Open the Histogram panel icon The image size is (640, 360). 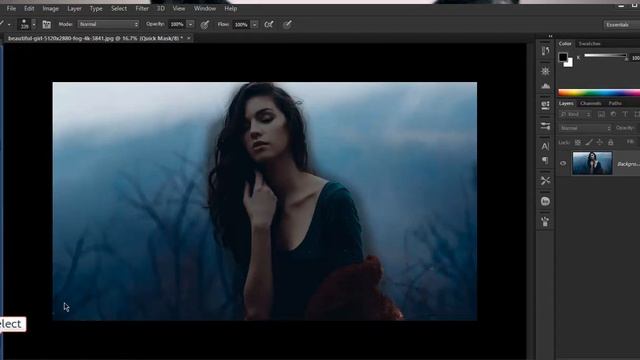(x=545, y=86)
